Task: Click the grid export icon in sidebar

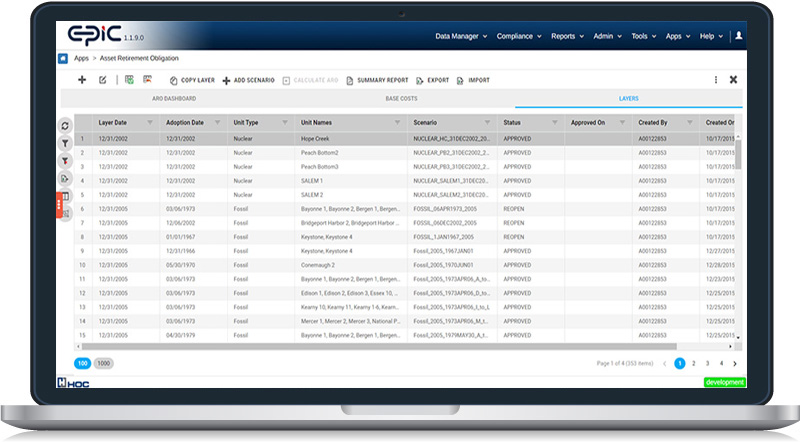Action: pyautogui.click(x=65, y=179)
